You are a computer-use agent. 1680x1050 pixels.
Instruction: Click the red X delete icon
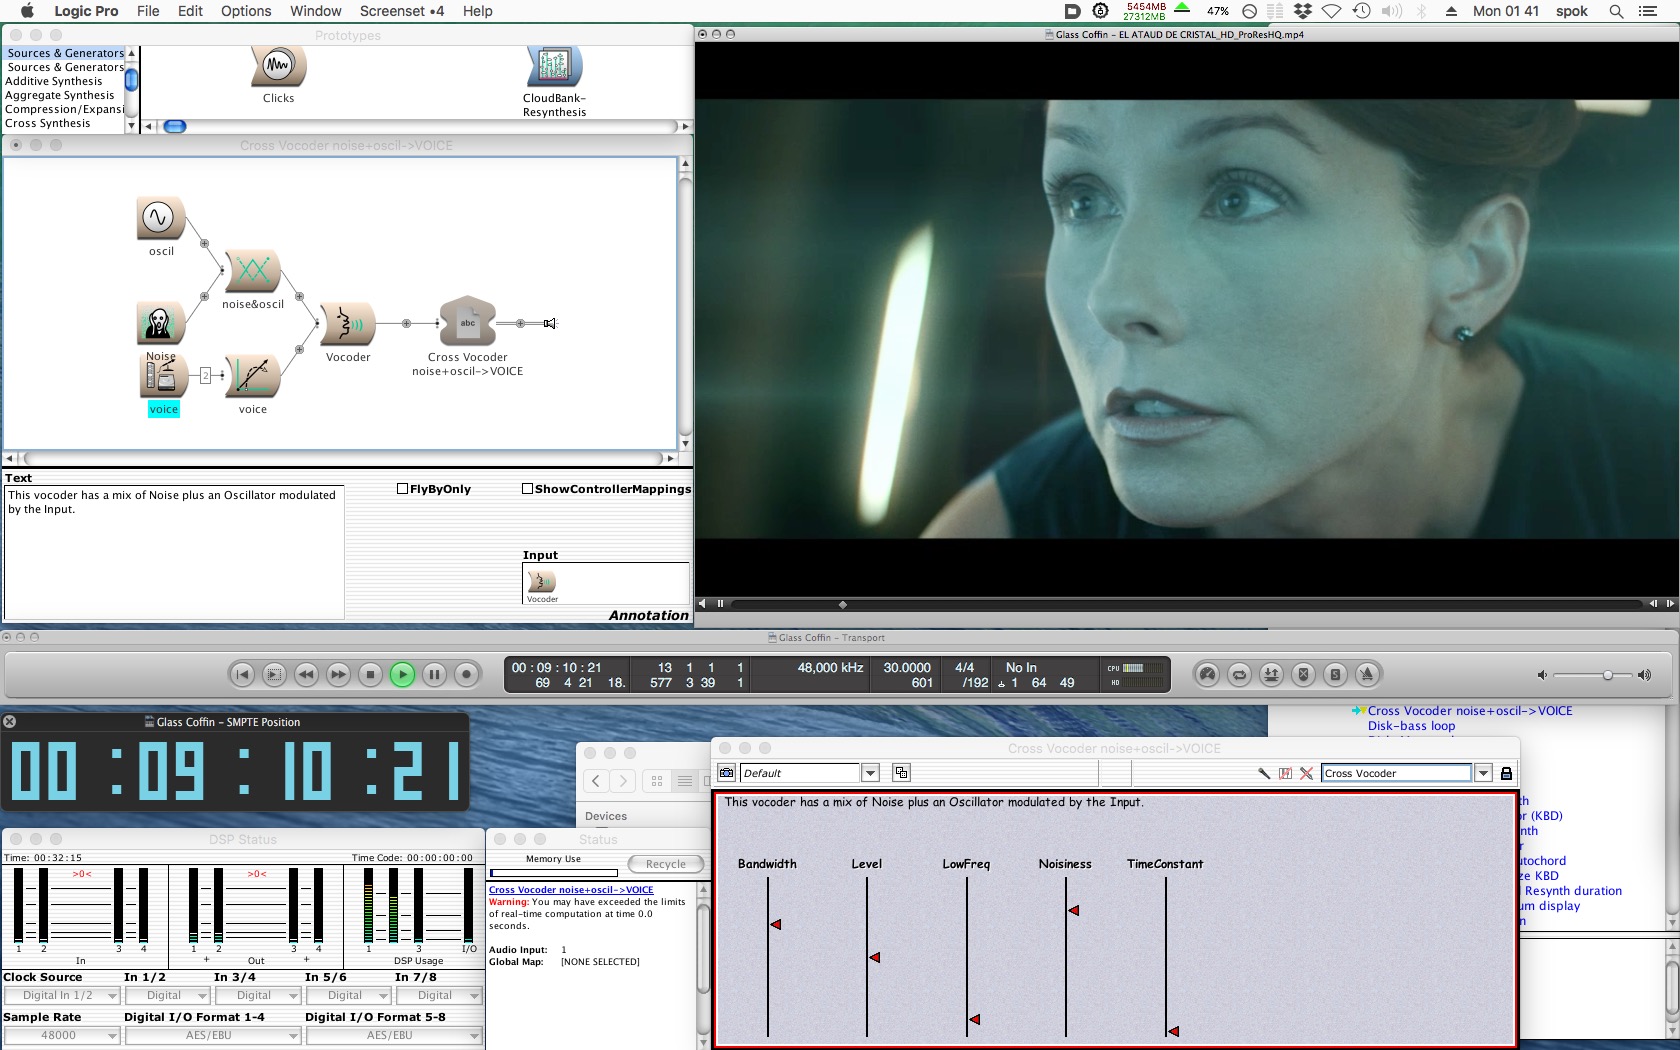pos(1306,773)
